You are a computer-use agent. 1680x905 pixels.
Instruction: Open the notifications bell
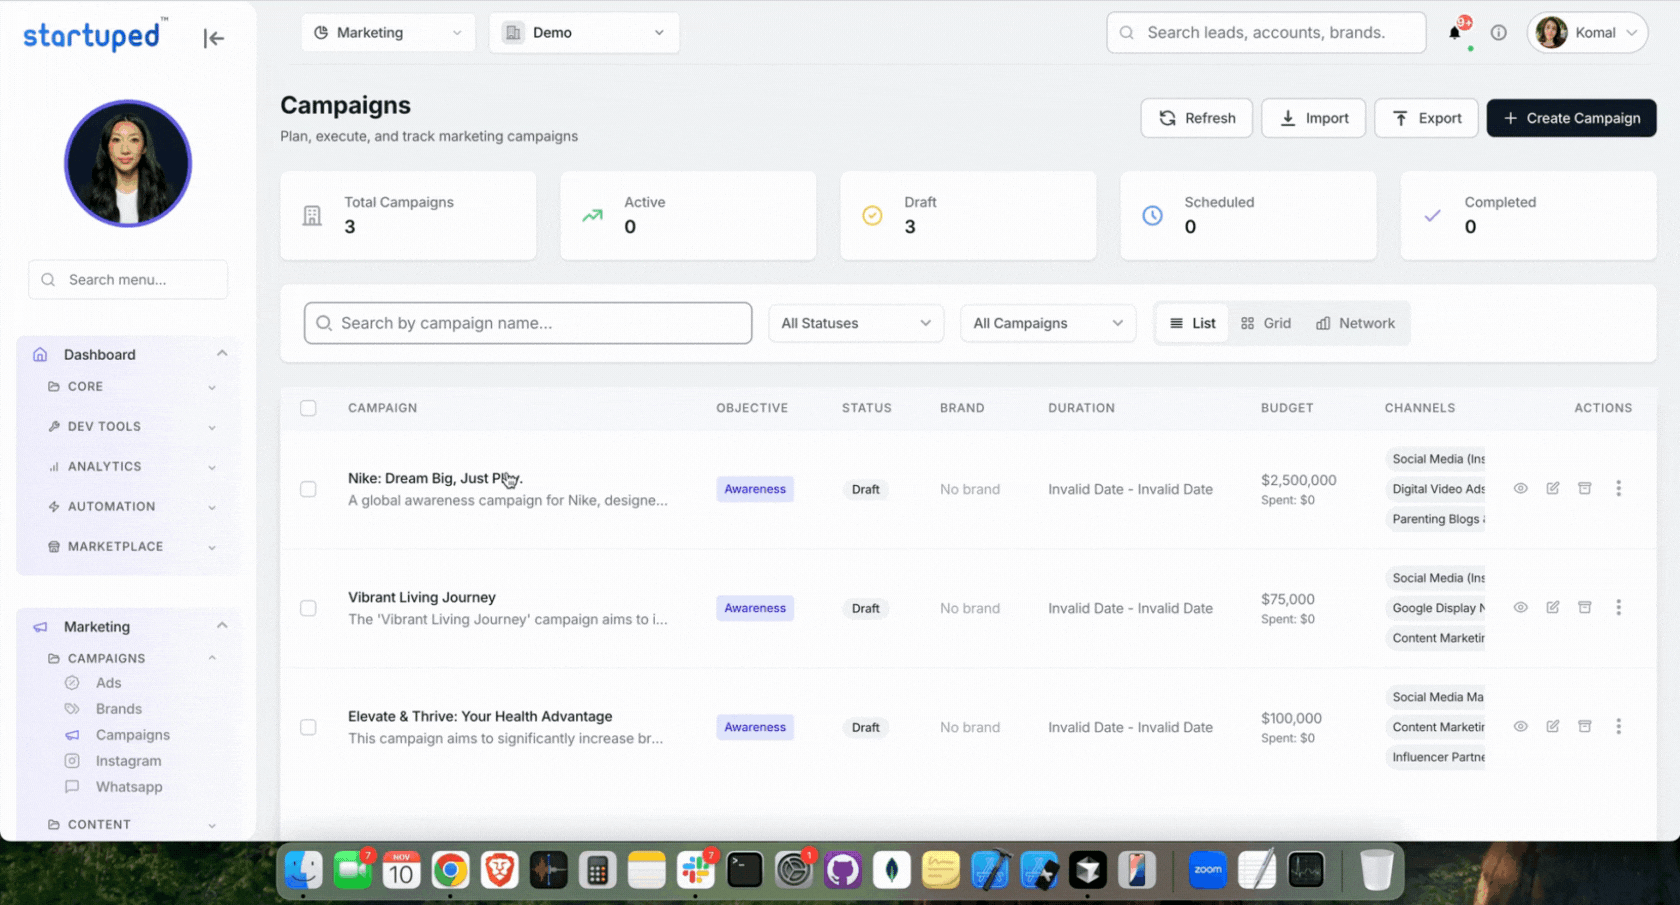[1457, 32]
